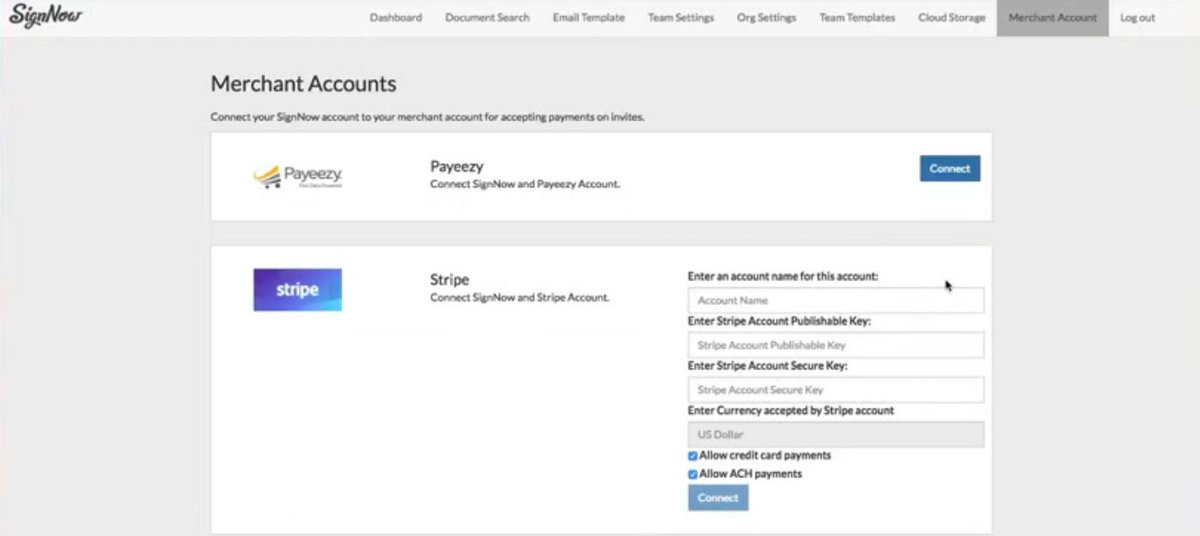Connect the Stripe account
The height and width of the screenshot is (536, 1200).
(718, 497)
